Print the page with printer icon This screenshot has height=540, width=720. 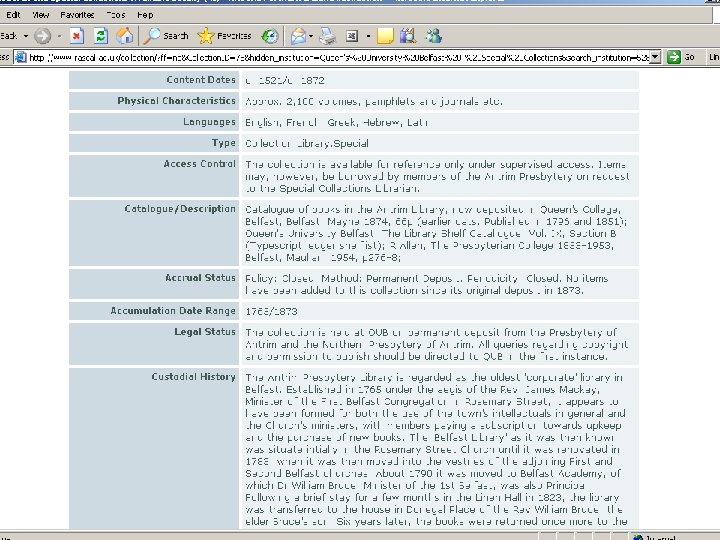(328, 35)
